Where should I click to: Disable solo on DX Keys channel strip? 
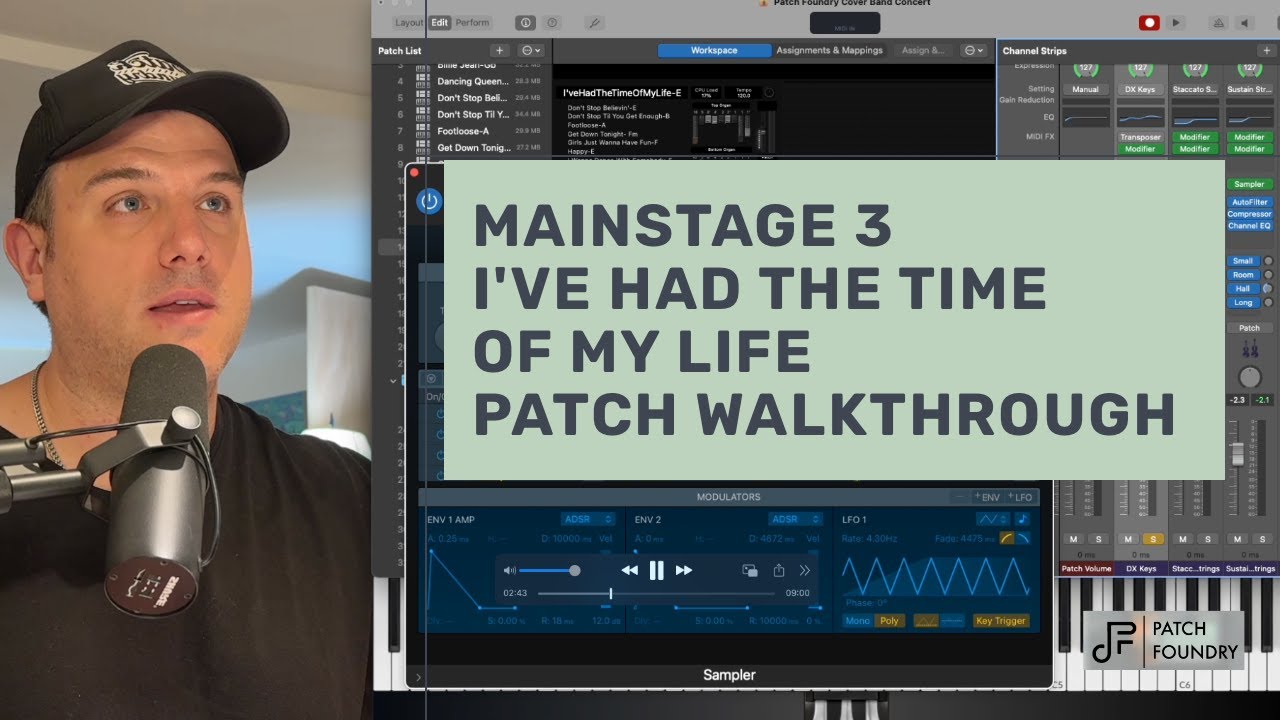(x=1153, y=539)
